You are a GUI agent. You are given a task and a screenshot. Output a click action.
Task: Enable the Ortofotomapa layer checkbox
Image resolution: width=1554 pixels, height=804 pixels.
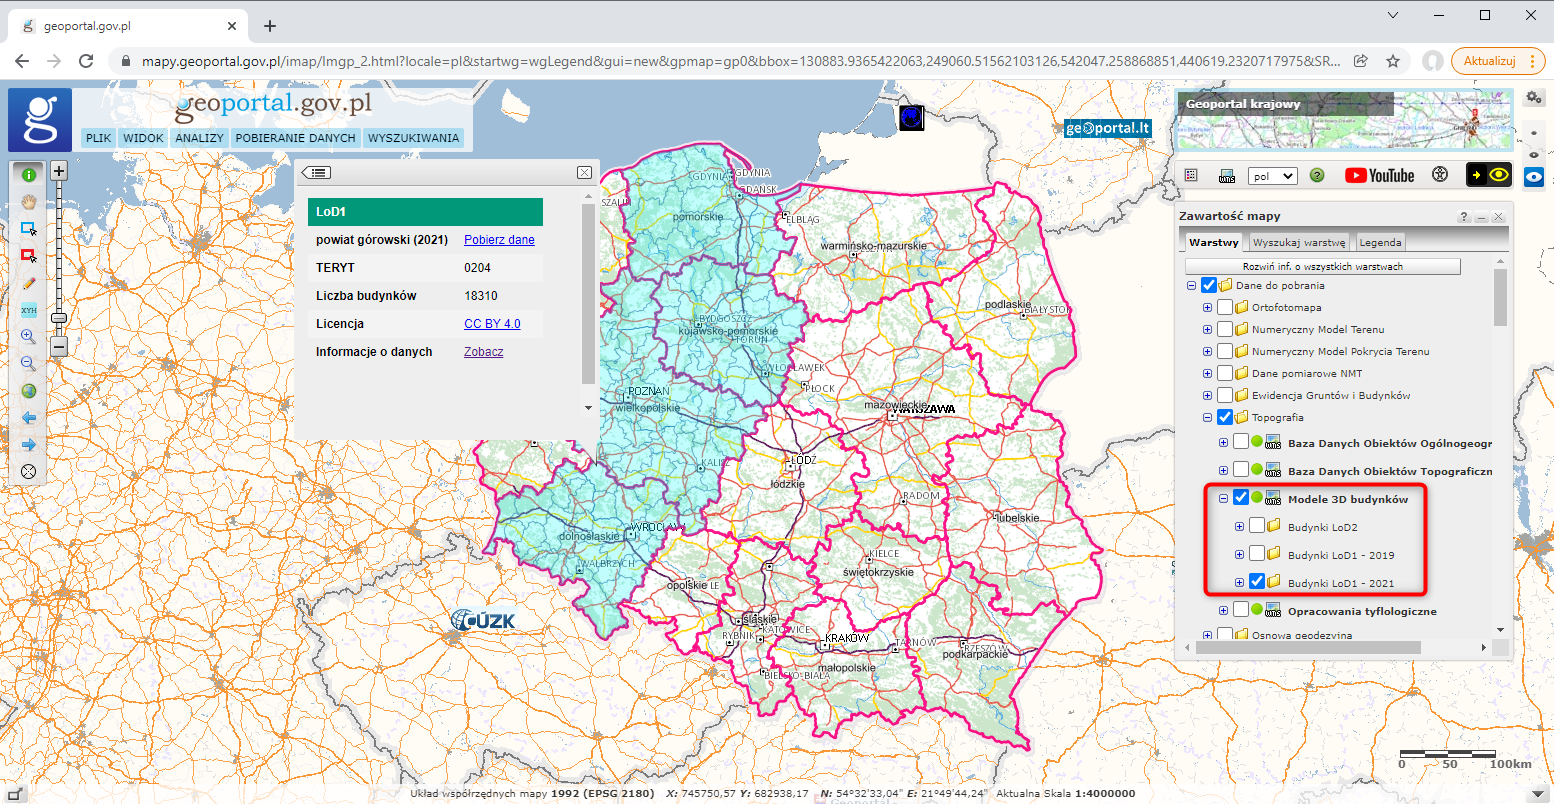pyautogui.click(x=1225, y=308)
